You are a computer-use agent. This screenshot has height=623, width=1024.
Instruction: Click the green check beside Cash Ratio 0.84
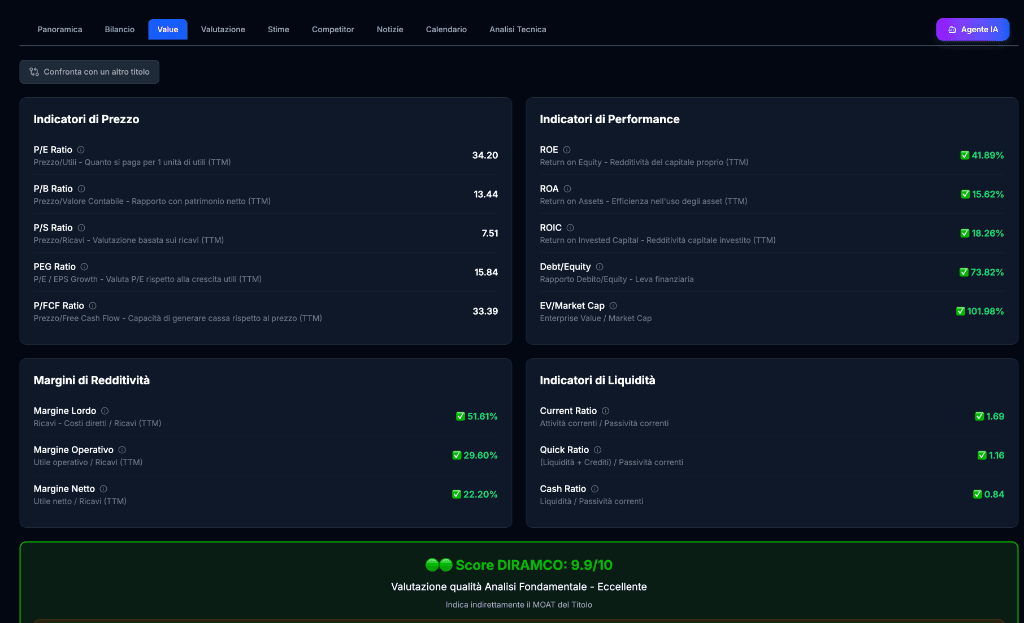977,494
